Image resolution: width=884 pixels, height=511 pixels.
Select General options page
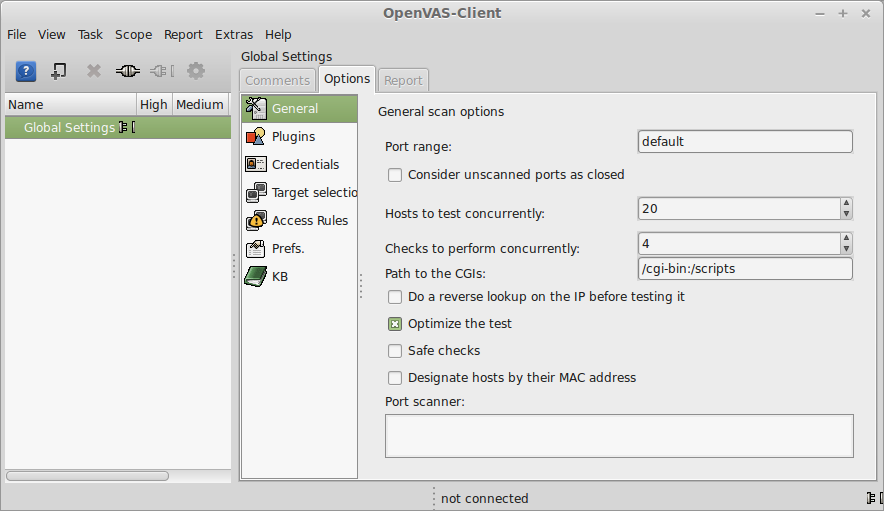pos(299,108)
